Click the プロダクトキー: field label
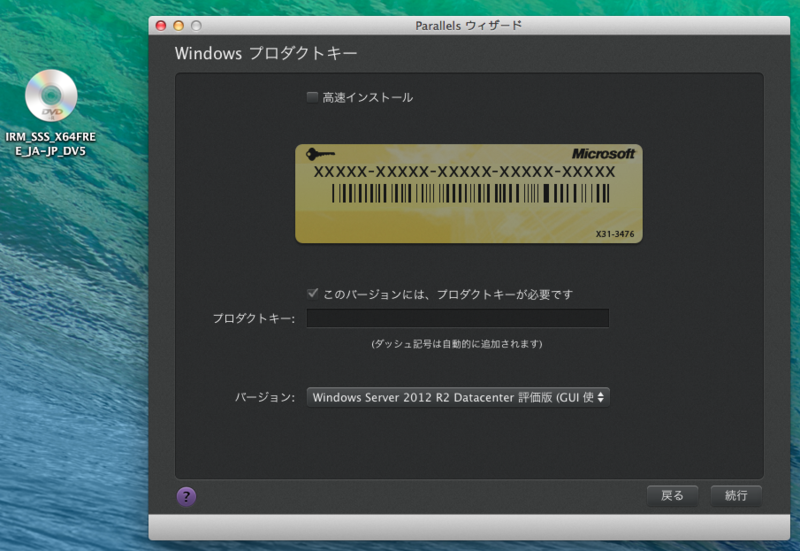Image resolution: width=800 pixels, height=551 pixels. (x=254, y=319)
